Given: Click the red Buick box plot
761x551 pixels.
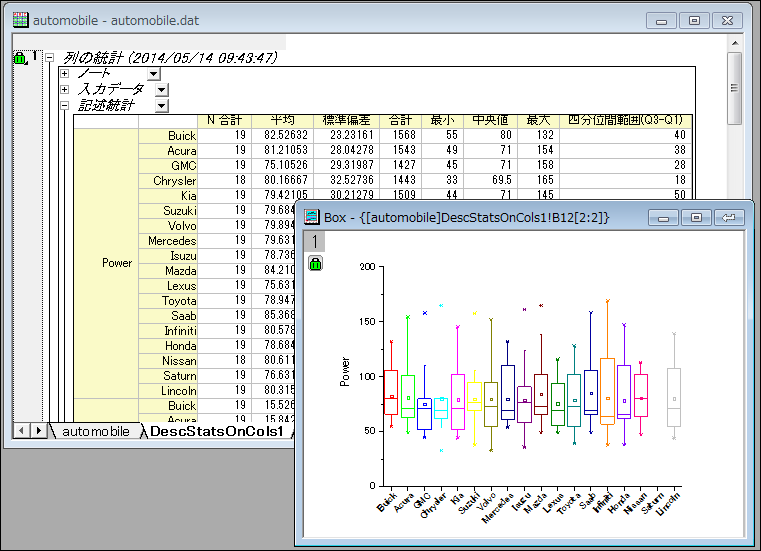Looking at the screenshot, I should click(x=391, y=392).
